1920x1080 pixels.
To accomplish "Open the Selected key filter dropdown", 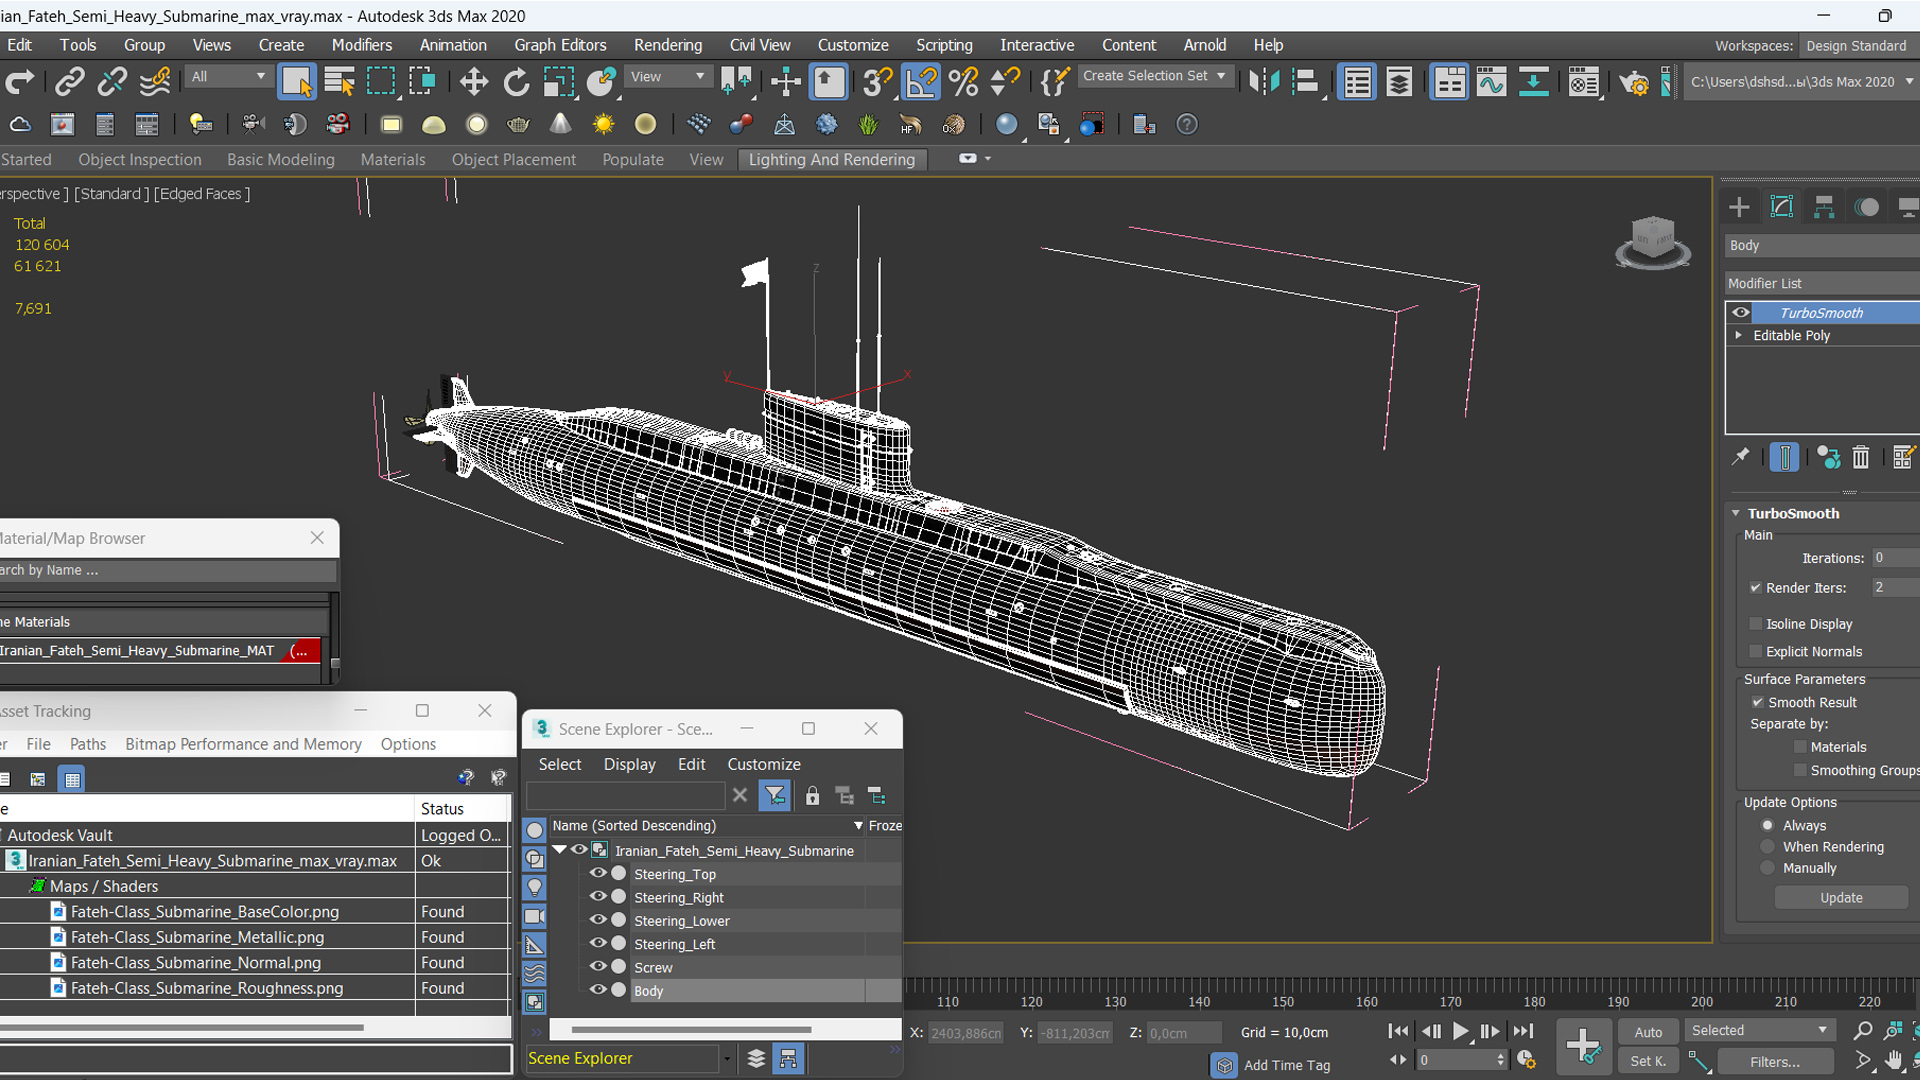I will click(1759, 1030).
